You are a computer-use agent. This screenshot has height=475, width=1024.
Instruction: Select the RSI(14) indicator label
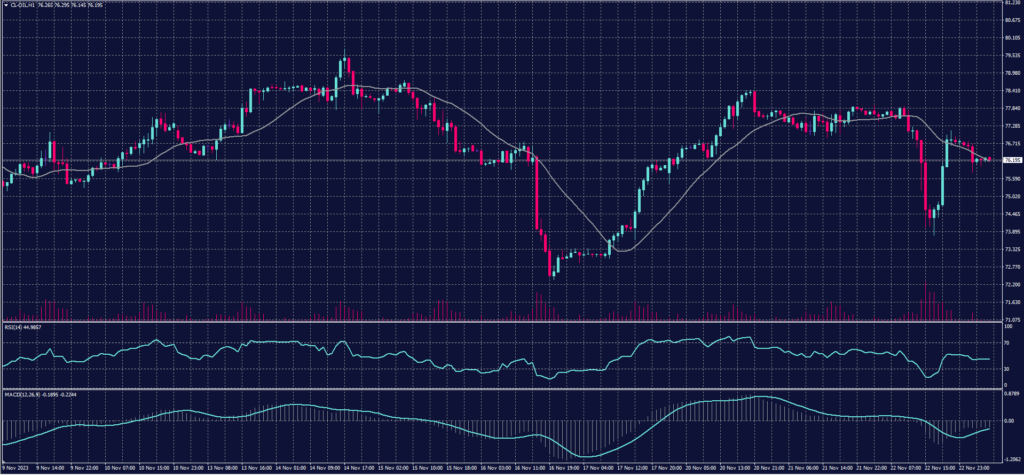point(16,326)
